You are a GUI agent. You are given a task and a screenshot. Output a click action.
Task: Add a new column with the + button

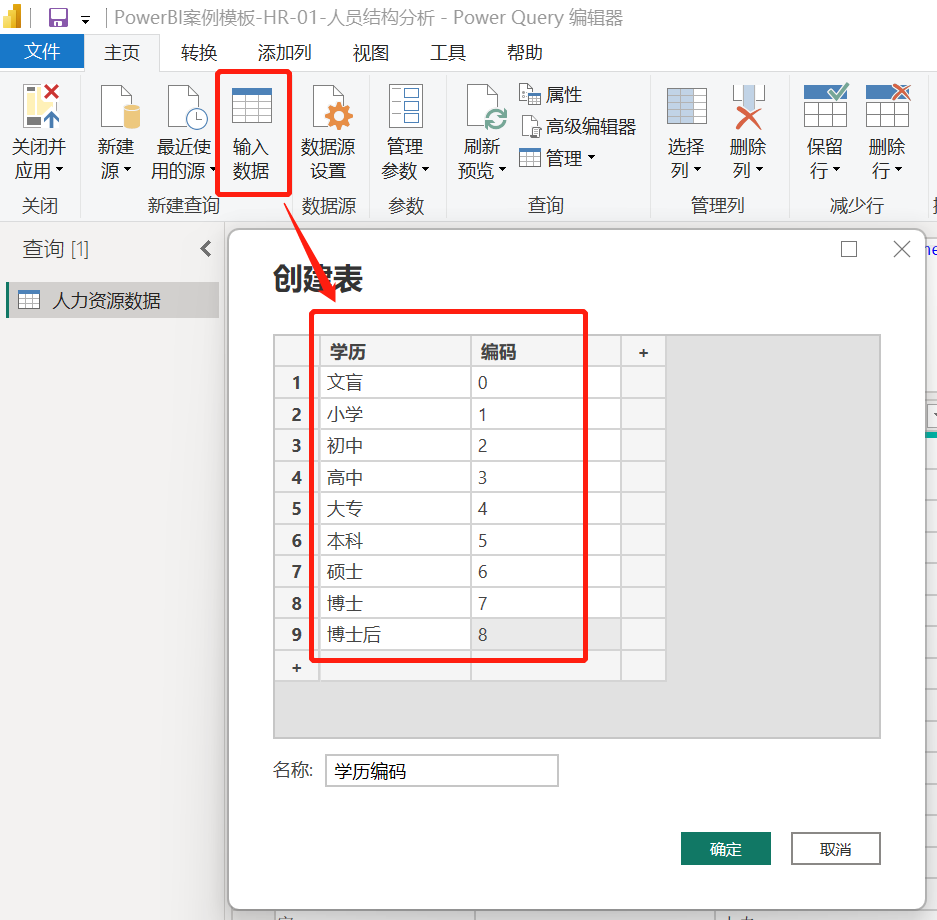644,352
